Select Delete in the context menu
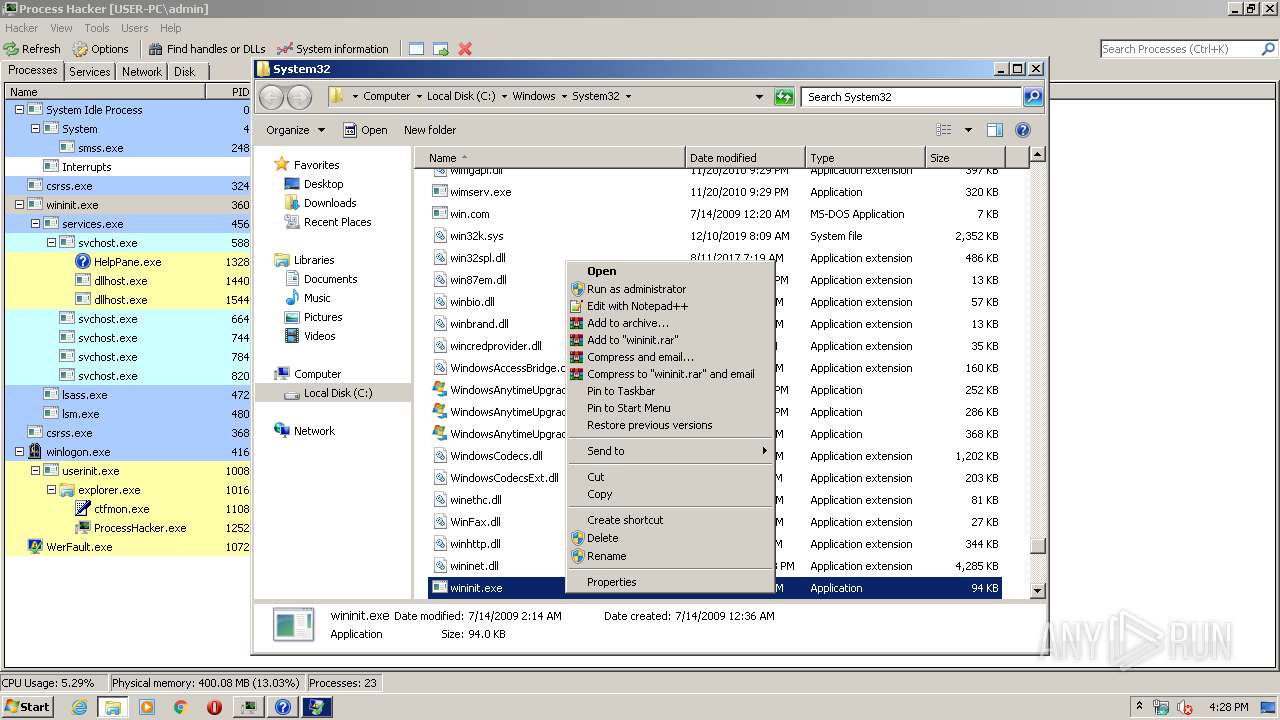Viewport: 1280px width, 720px height. pyautogui.click(x=670, y=538)
